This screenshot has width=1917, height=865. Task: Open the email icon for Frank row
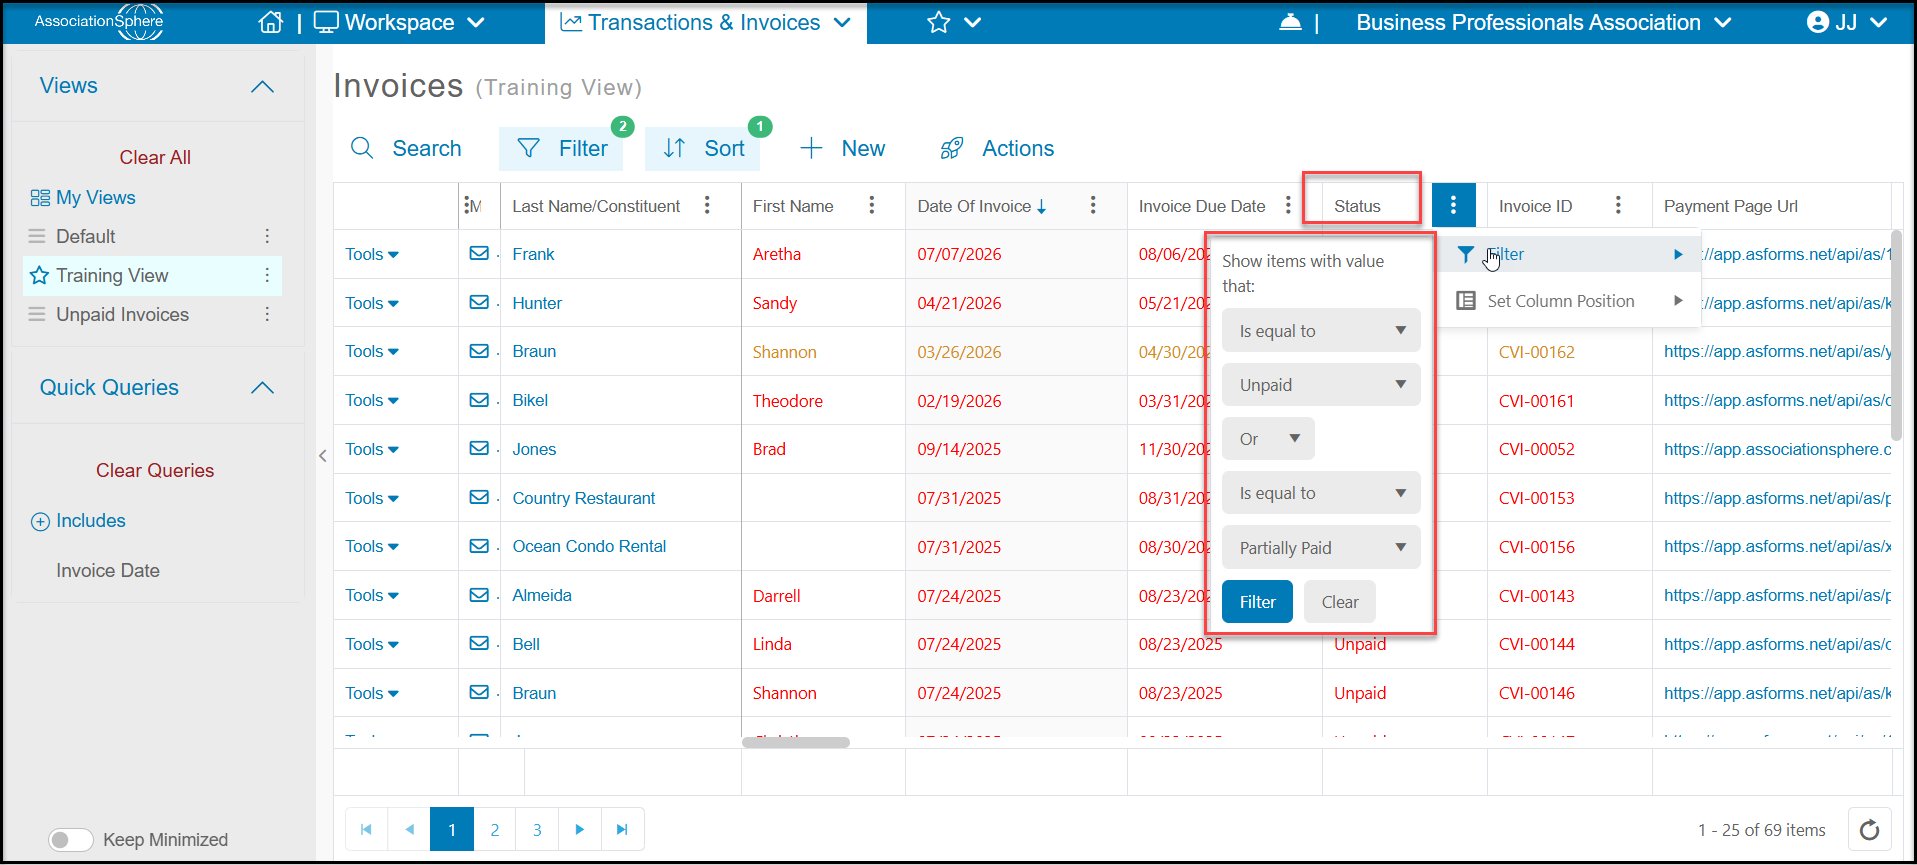tap(479, 254)
